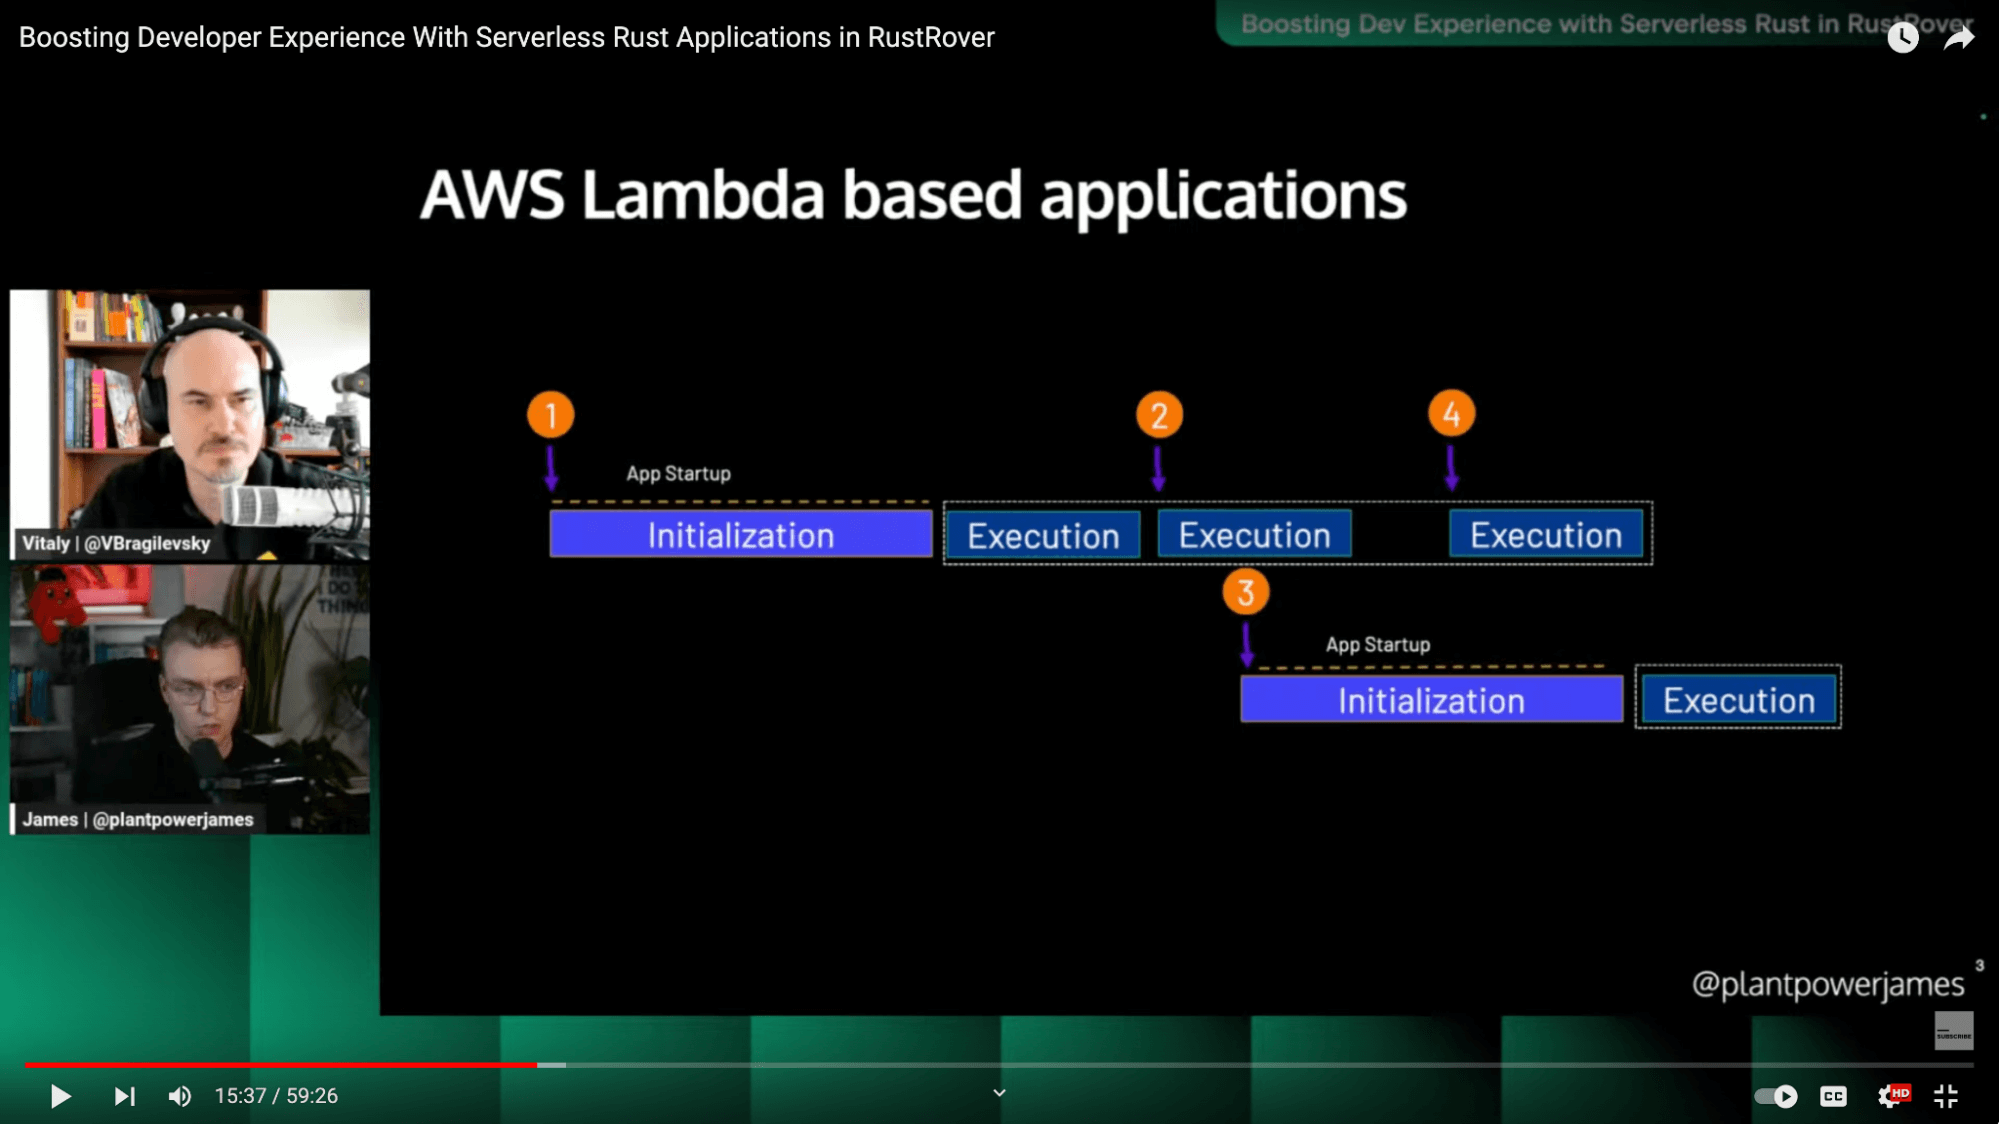Expand the chevron below the progress bar
Screen dimensions: 1999x1125
(x=999, y=1093)
